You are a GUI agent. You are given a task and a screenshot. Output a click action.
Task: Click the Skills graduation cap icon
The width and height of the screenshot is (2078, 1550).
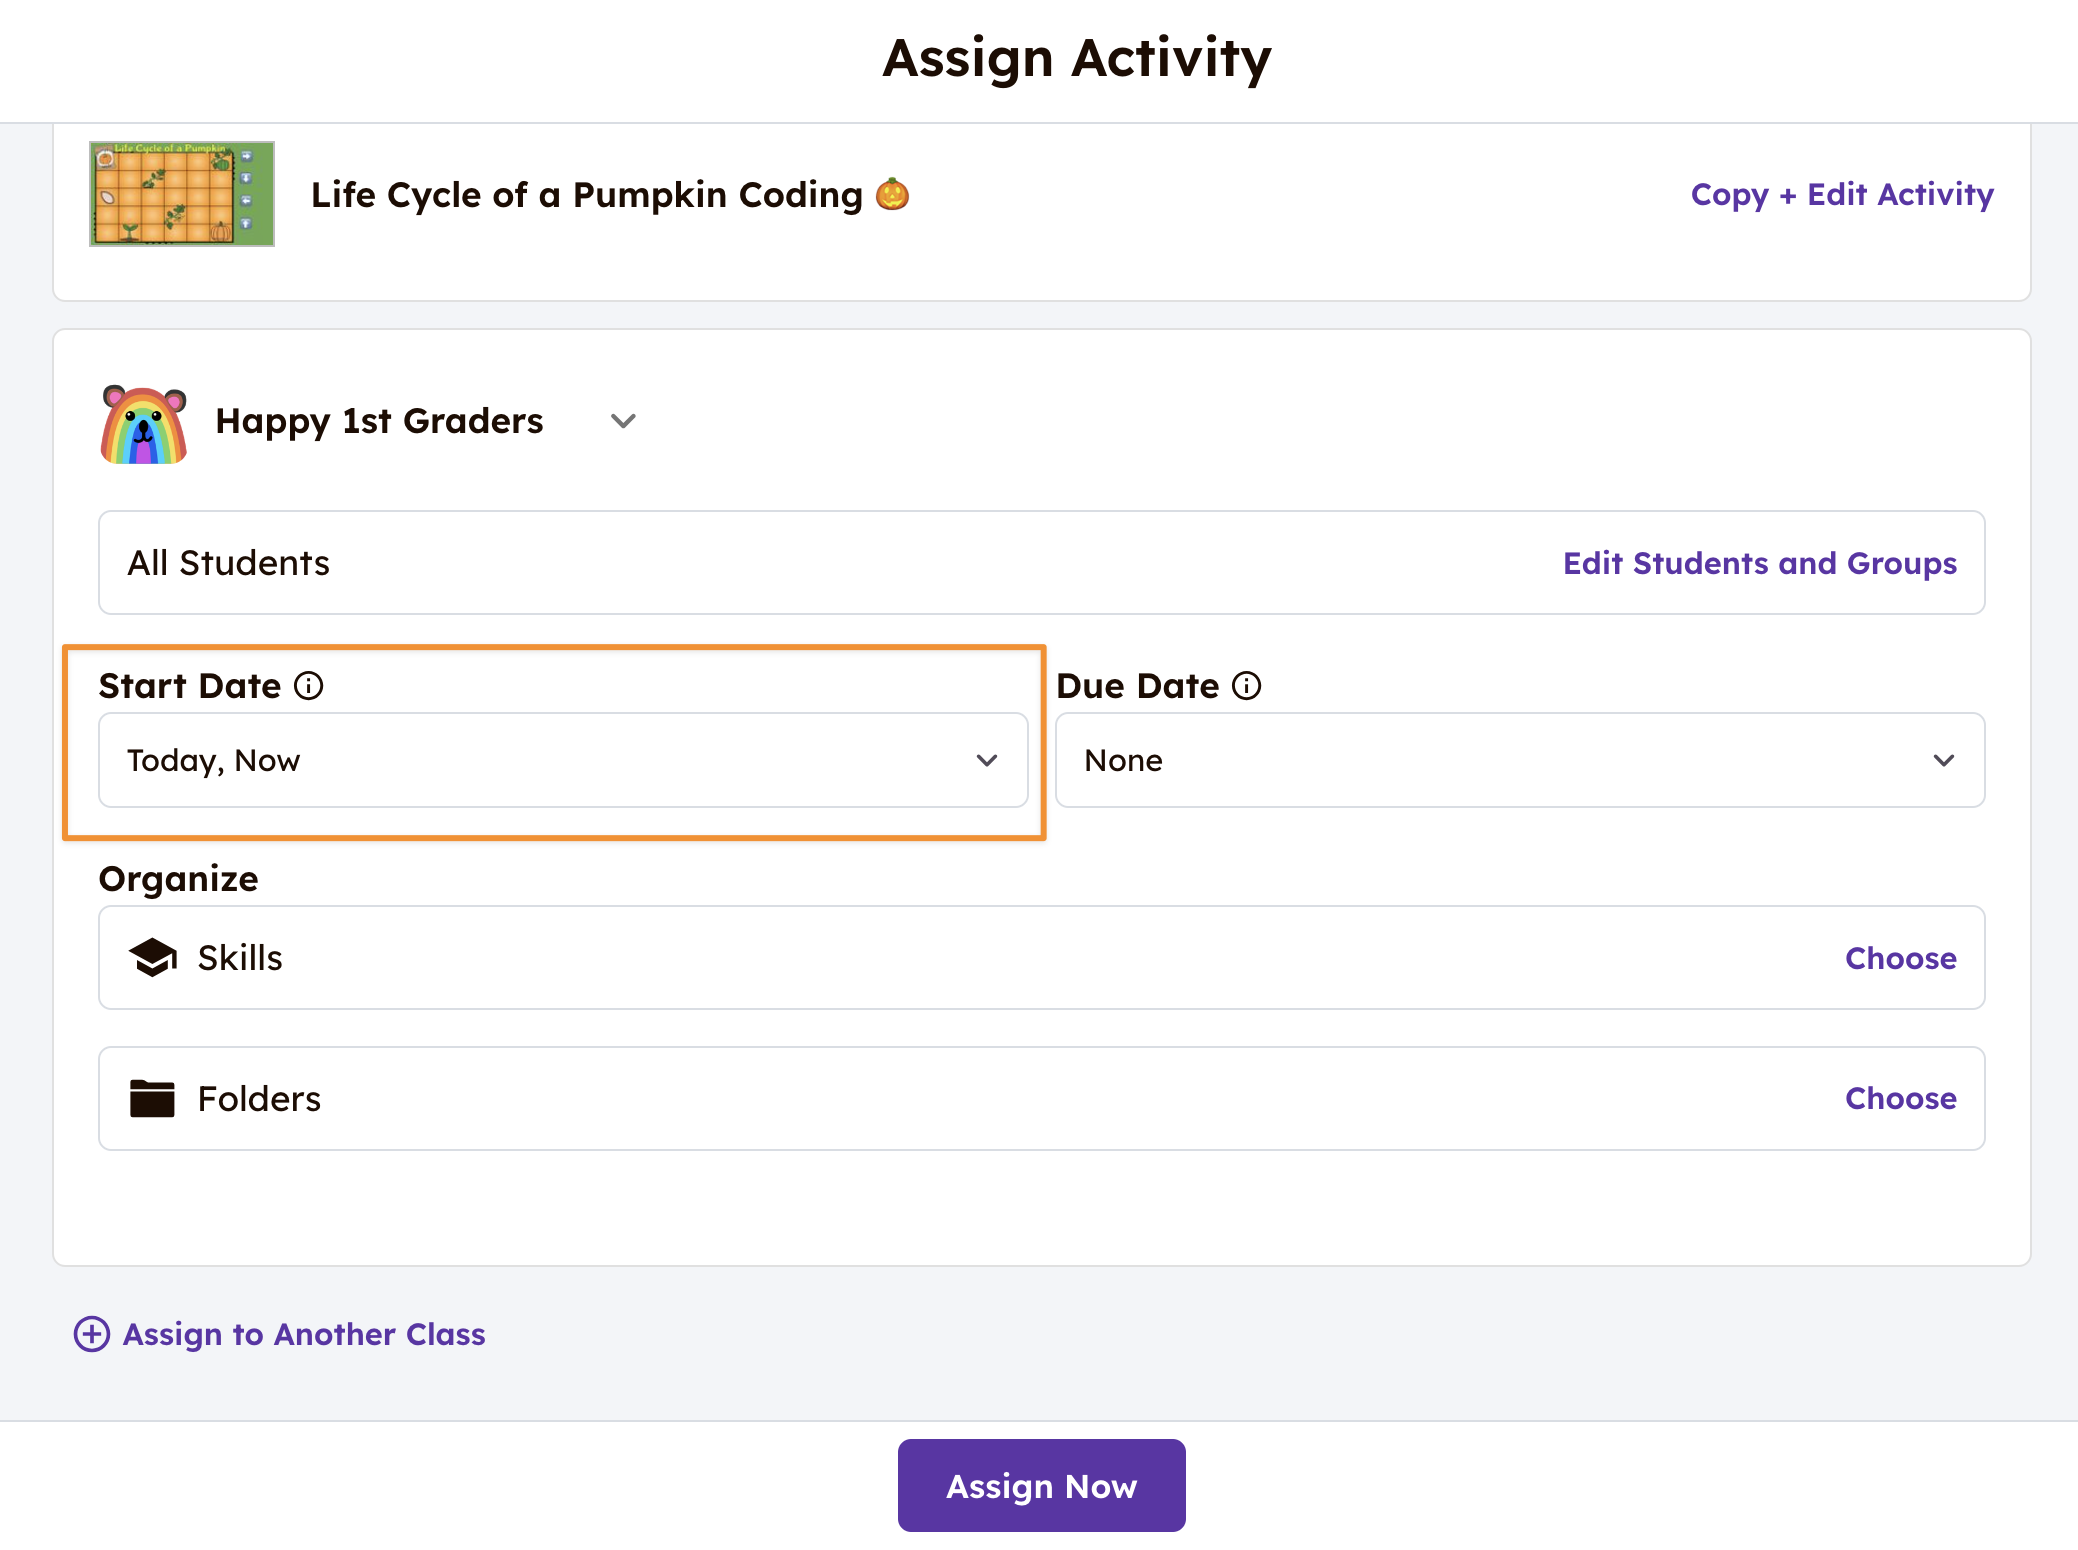click(153, 958)
